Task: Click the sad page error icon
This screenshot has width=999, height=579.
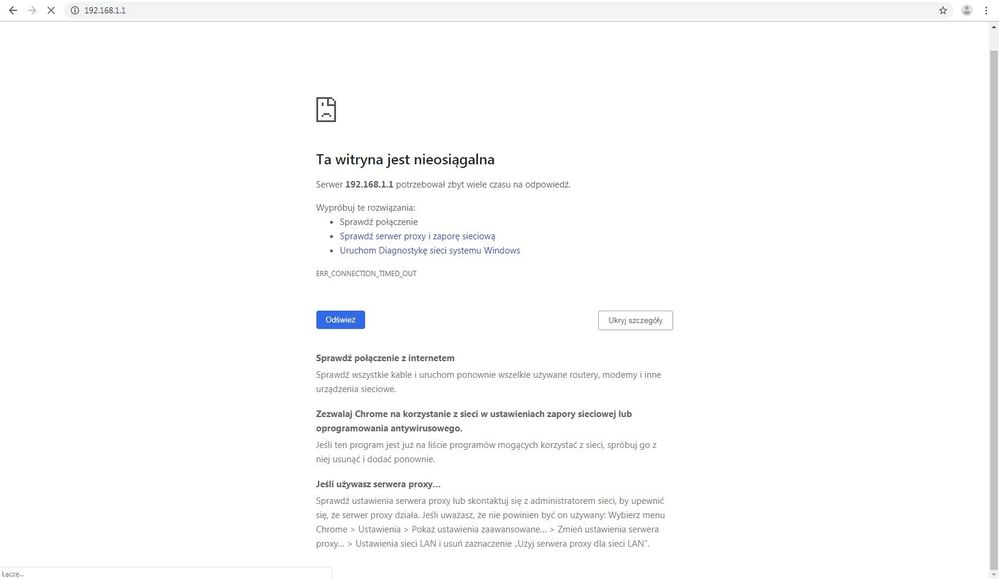Action: pos(326,109)
